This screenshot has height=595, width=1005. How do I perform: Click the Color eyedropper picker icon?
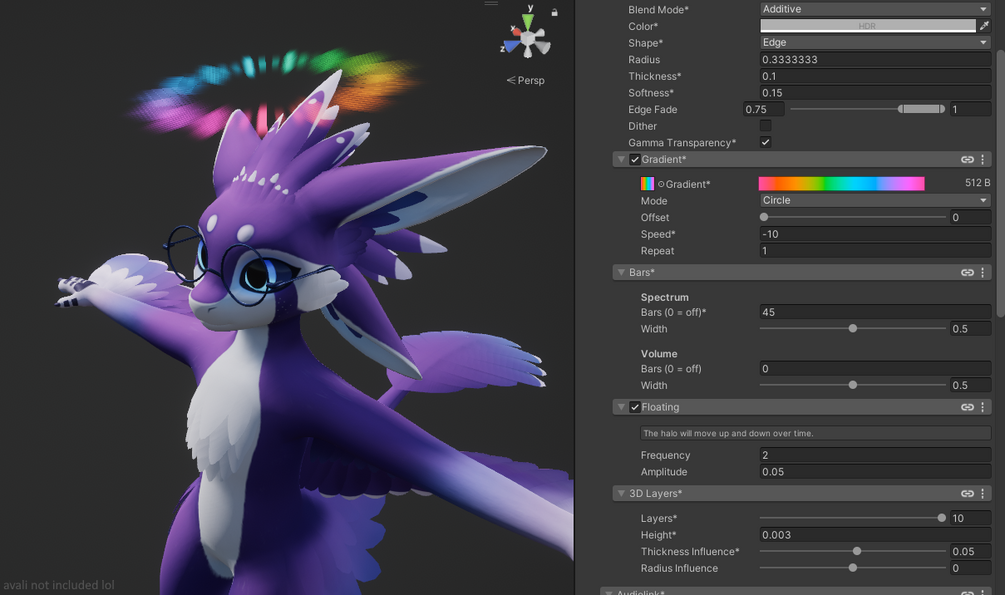coord(984,26)
